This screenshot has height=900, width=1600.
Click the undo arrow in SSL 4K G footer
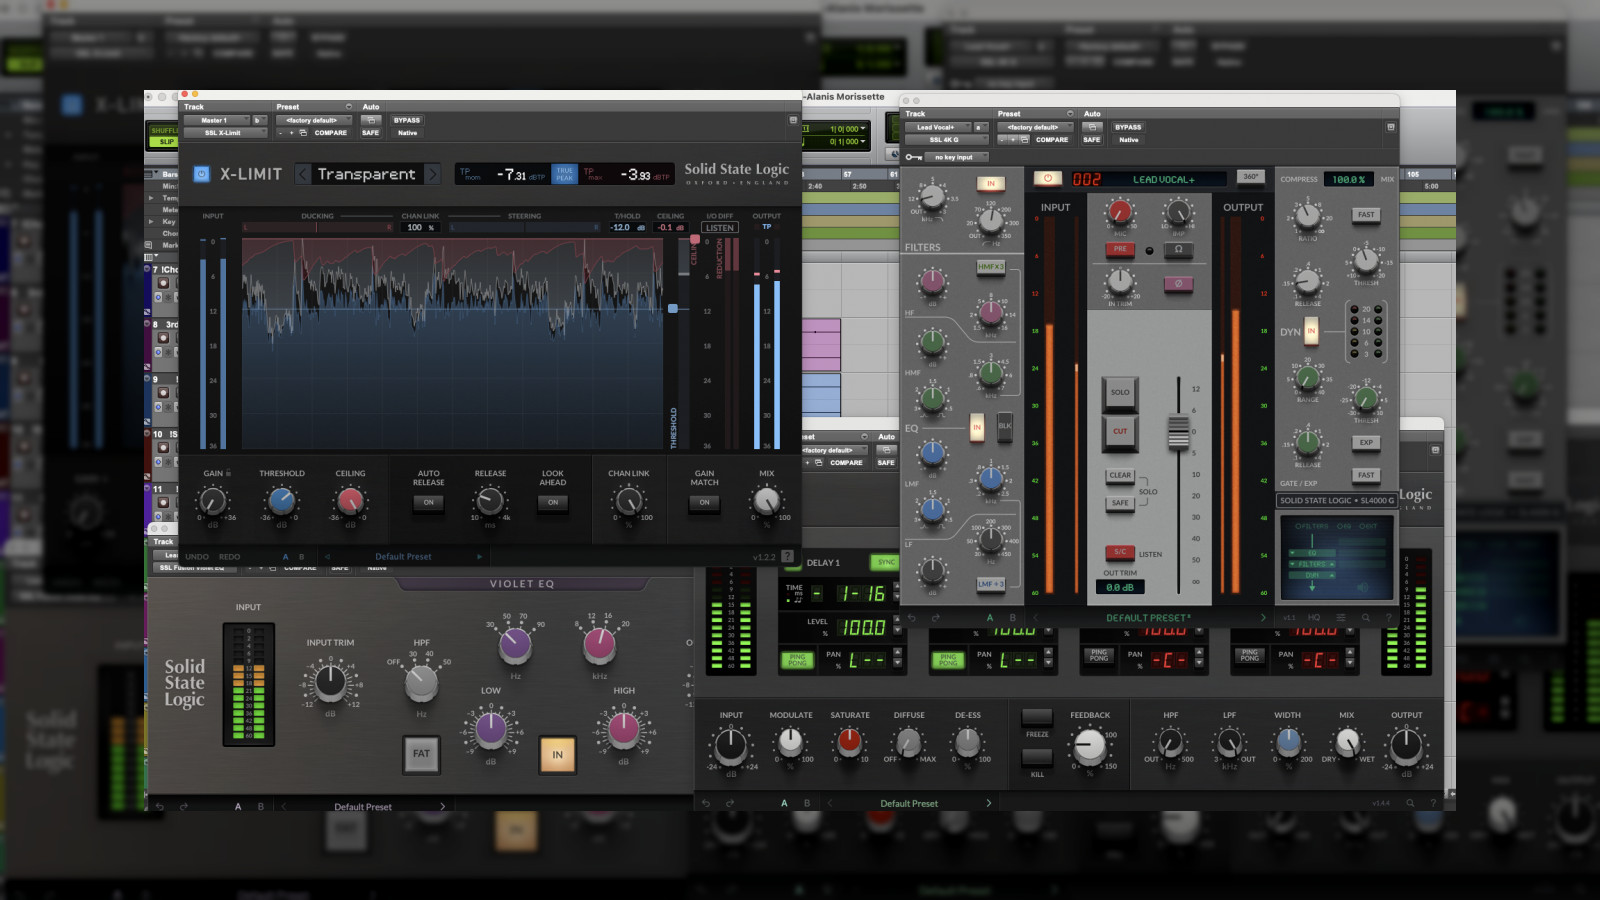[911, 618]
